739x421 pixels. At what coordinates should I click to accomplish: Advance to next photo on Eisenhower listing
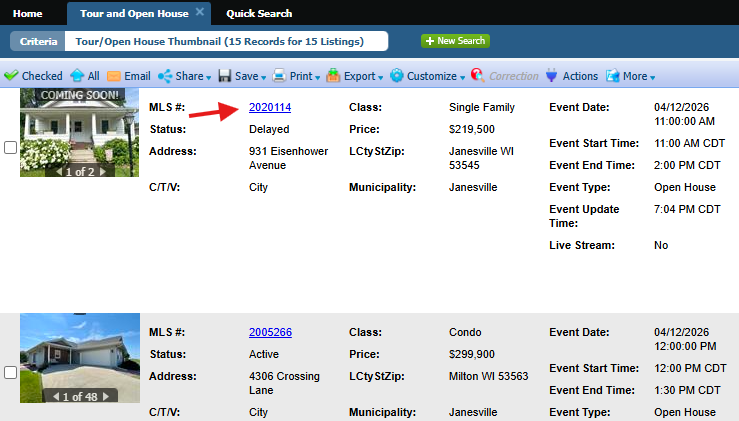coord(101,172)
